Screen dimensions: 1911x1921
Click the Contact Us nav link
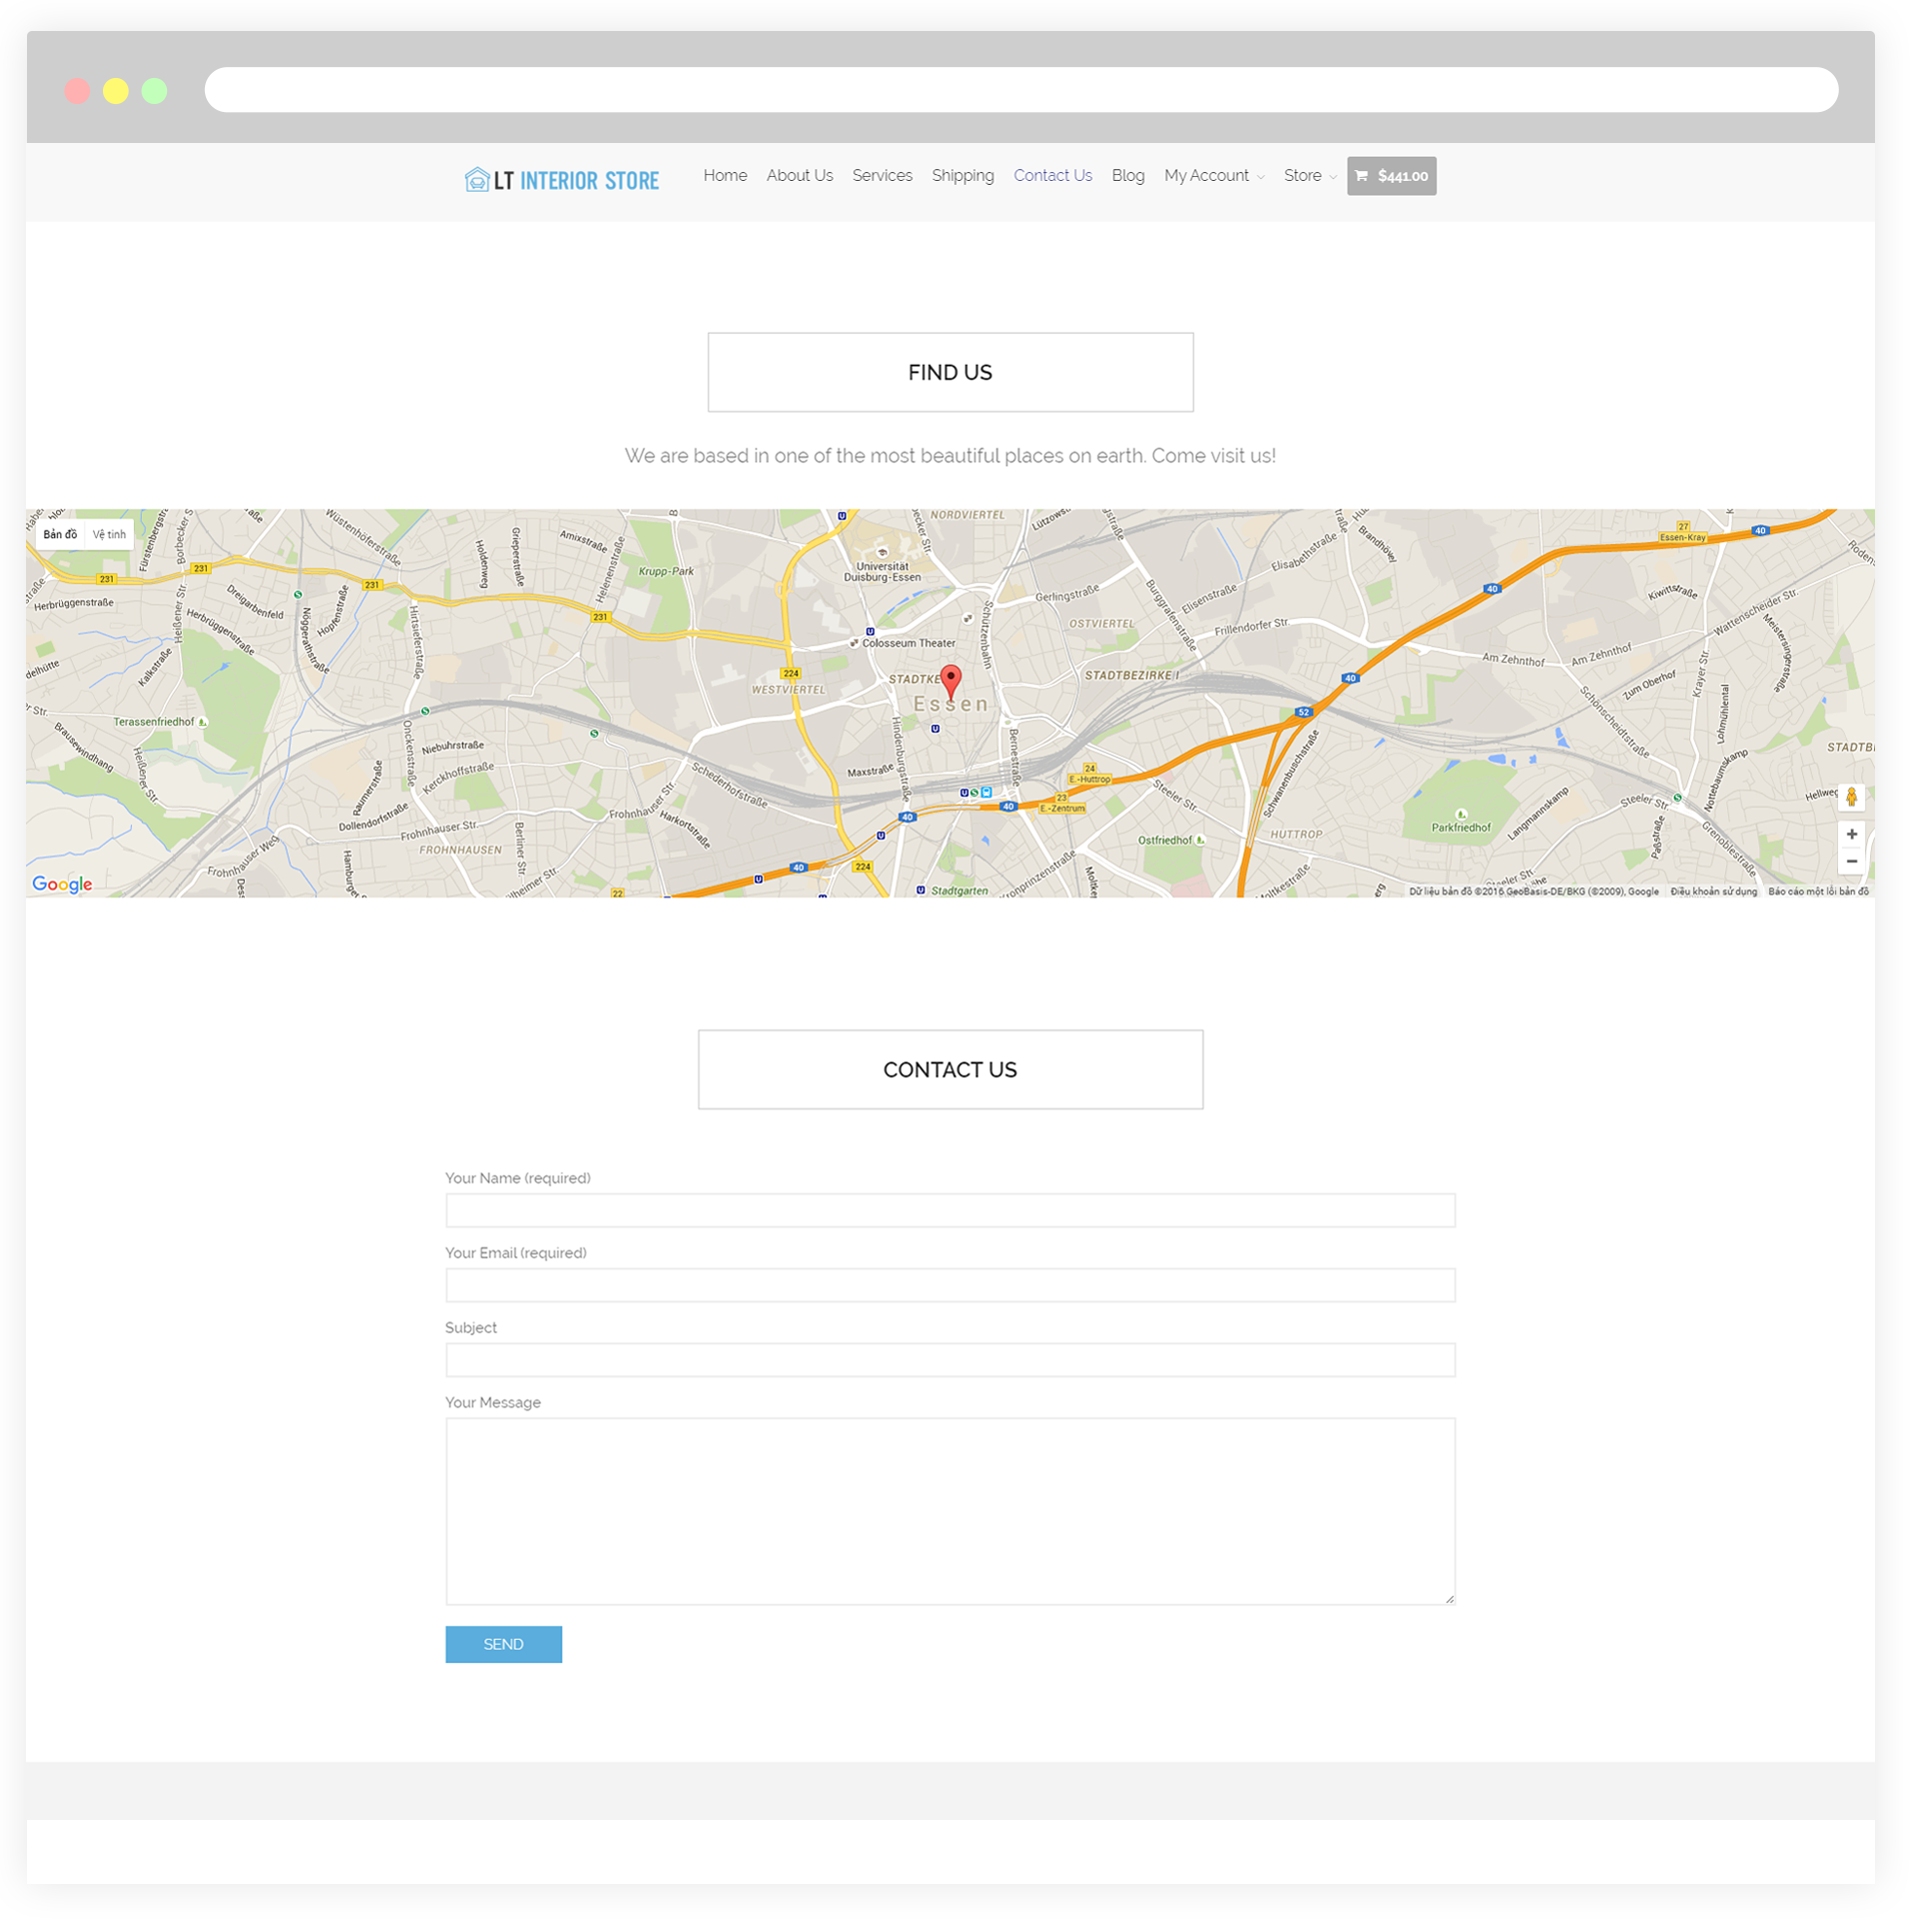pos(1053,176)
